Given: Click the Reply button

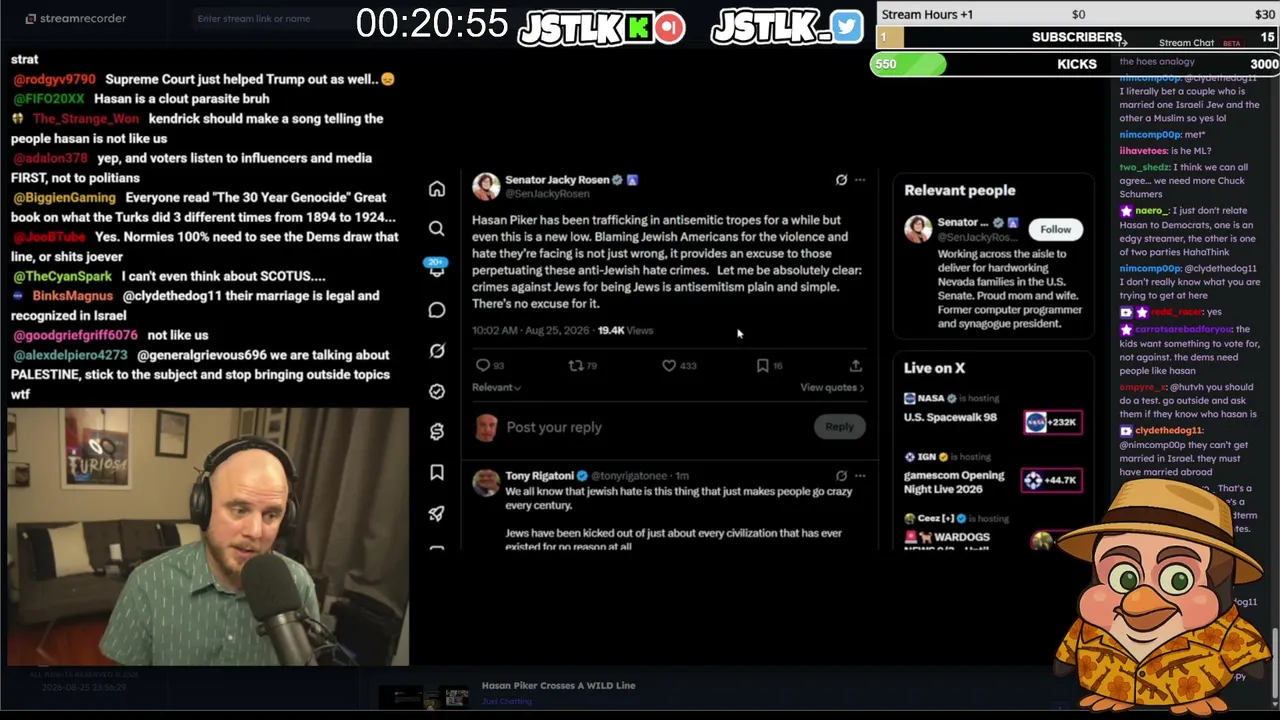Looking at the screenshot, I should [x=839, y=427].
